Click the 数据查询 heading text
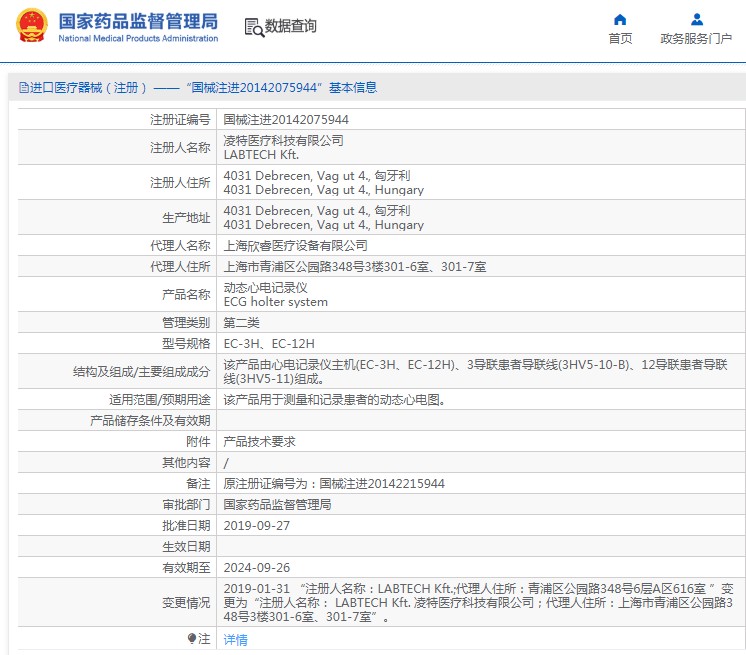 tap(291, 26)
